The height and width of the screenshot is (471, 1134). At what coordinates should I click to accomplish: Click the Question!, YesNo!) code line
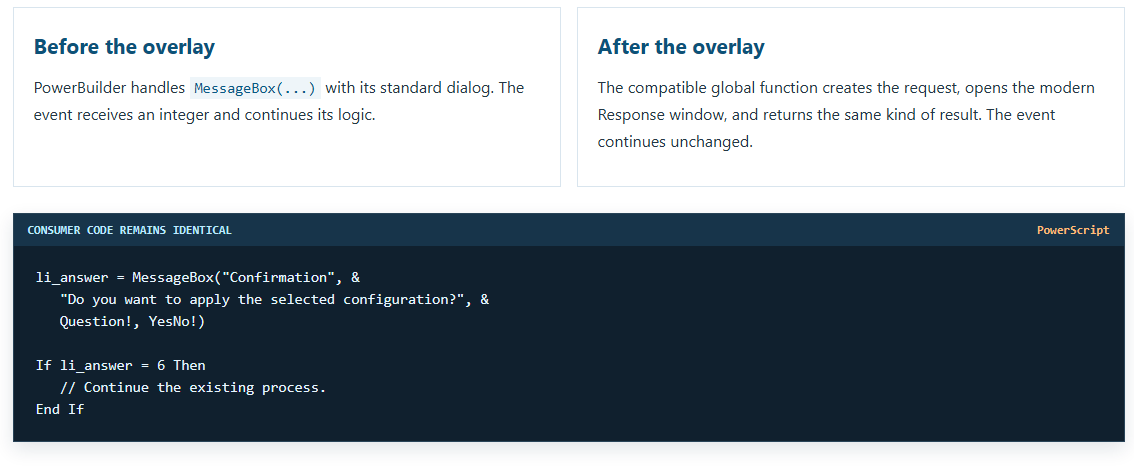click(x=132, y=322)
